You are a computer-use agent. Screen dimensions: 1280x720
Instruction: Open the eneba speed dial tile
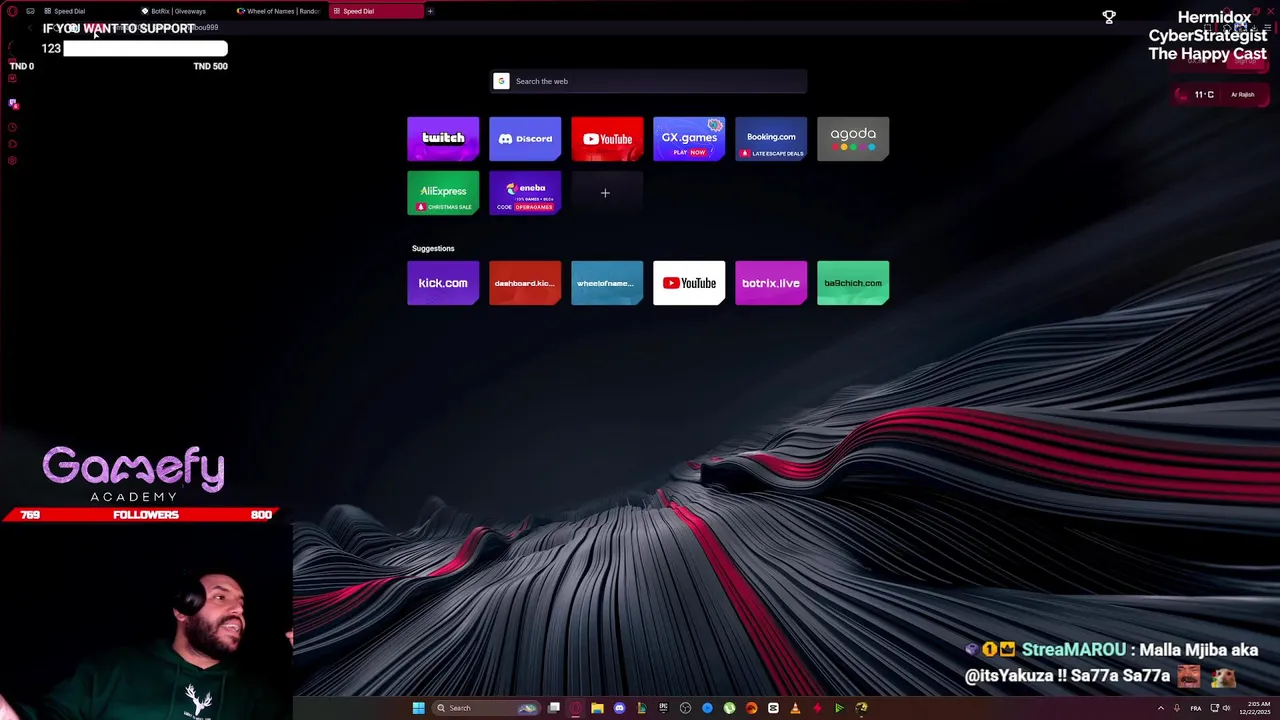pyautogui.click(x=525, y=193)
